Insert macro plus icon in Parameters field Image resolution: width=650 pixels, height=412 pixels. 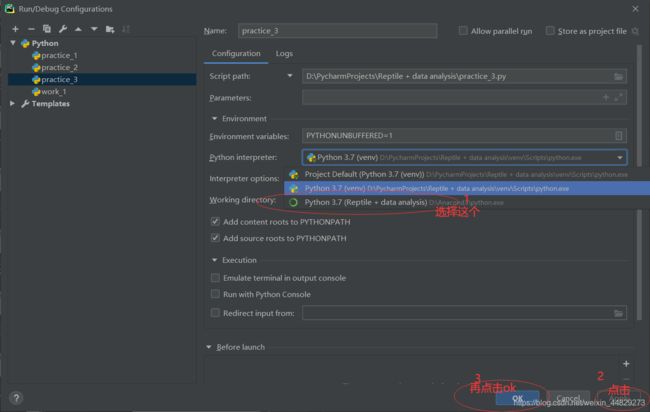coord(606,98)
